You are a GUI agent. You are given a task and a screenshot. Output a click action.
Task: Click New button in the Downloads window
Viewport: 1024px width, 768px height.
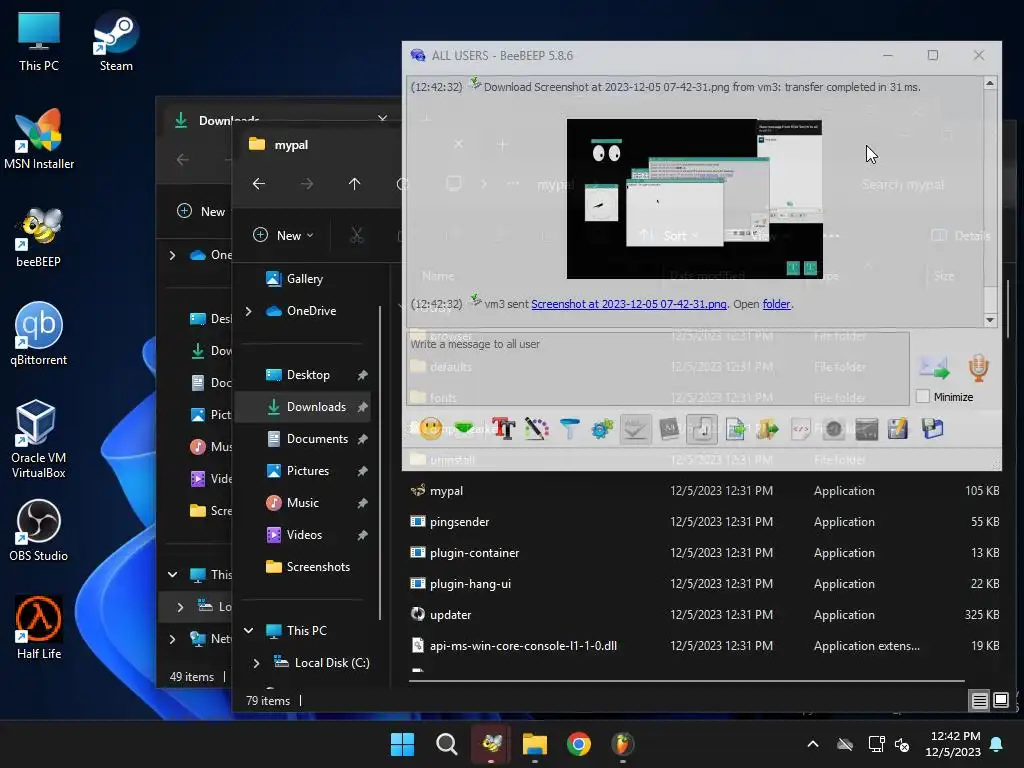[202, 211]
